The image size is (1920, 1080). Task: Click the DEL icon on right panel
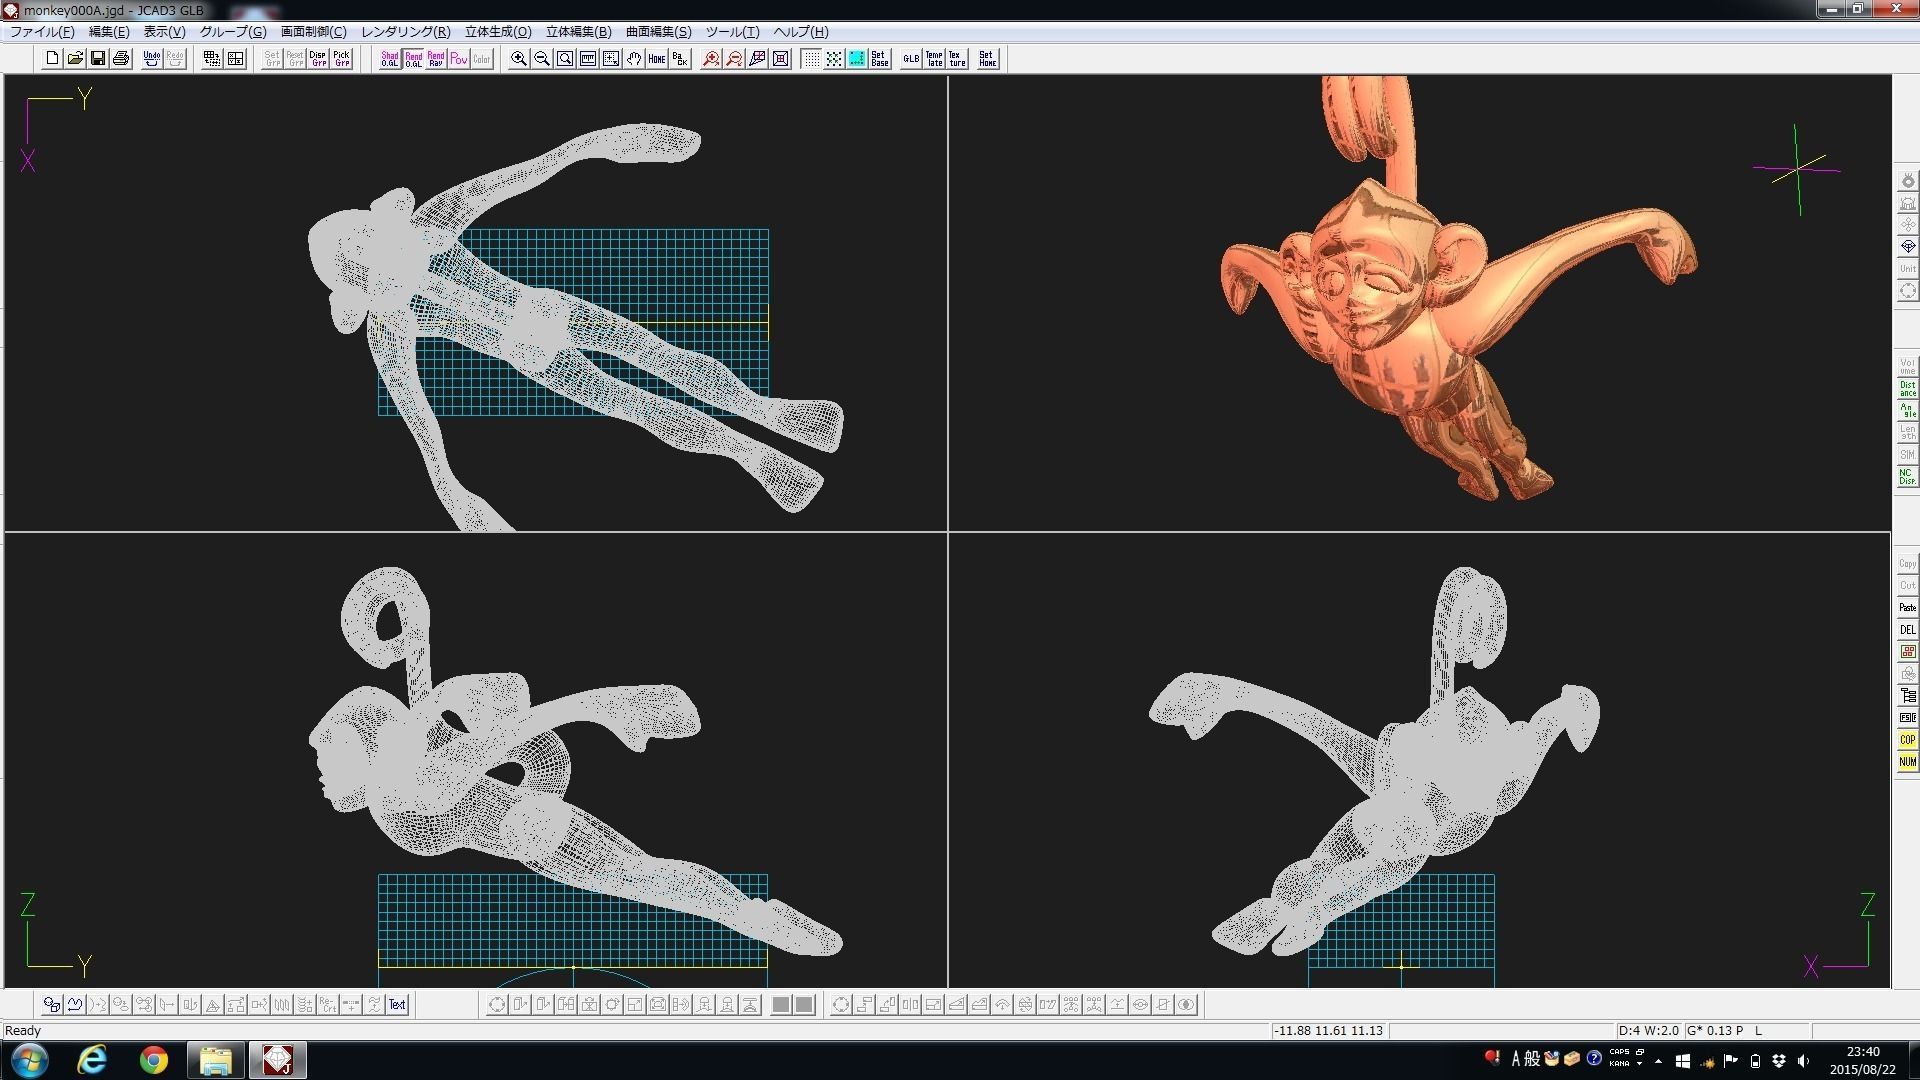pos(1907,630)
